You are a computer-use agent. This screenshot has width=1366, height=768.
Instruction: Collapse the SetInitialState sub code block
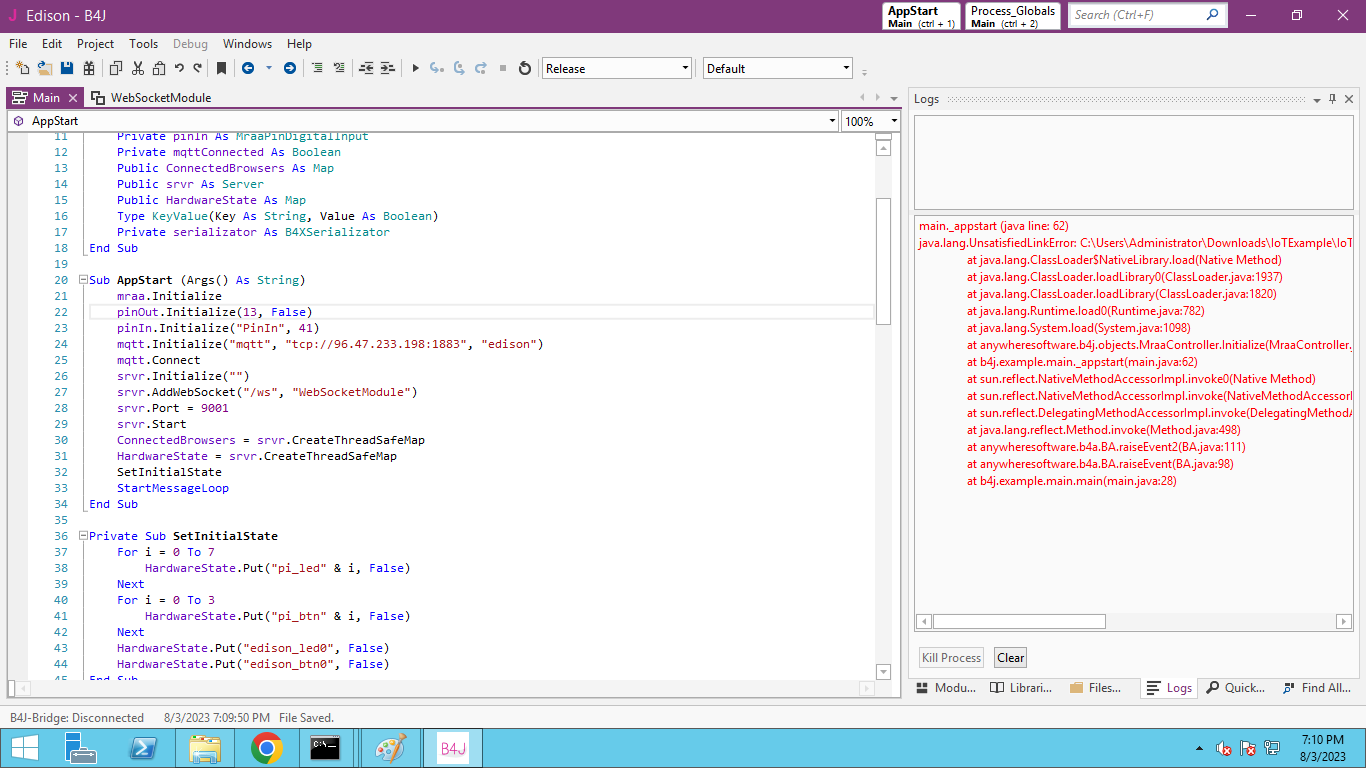tap(83, 536)
